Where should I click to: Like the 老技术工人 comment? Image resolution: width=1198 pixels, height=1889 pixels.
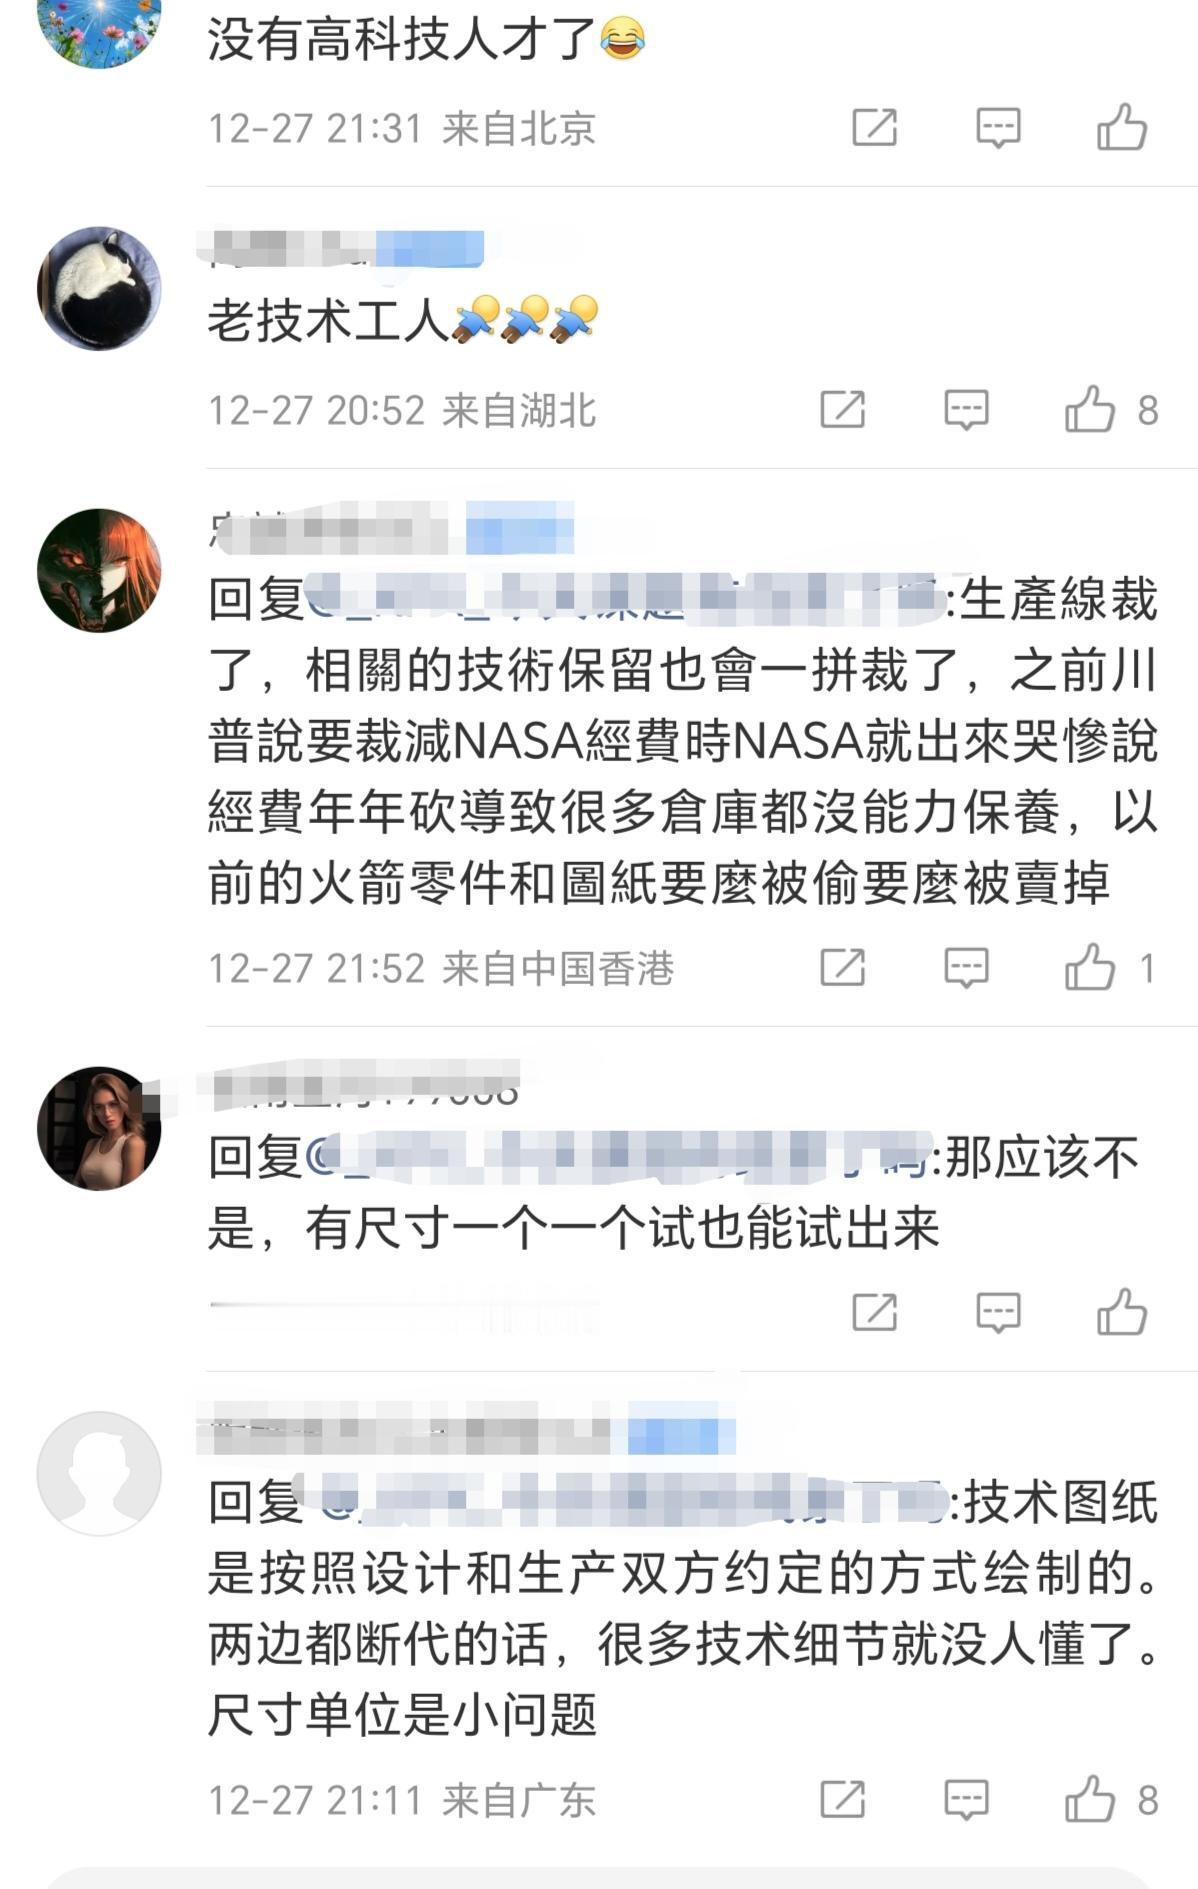[1089, 409]
